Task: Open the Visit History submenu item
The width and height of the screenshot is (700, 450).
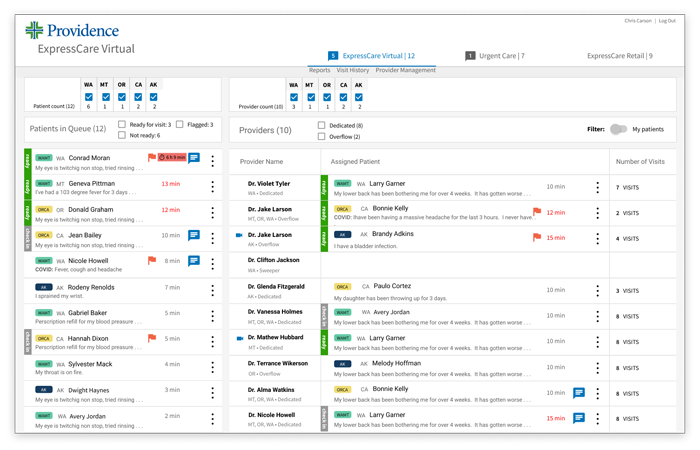Action: click(353, 70)
